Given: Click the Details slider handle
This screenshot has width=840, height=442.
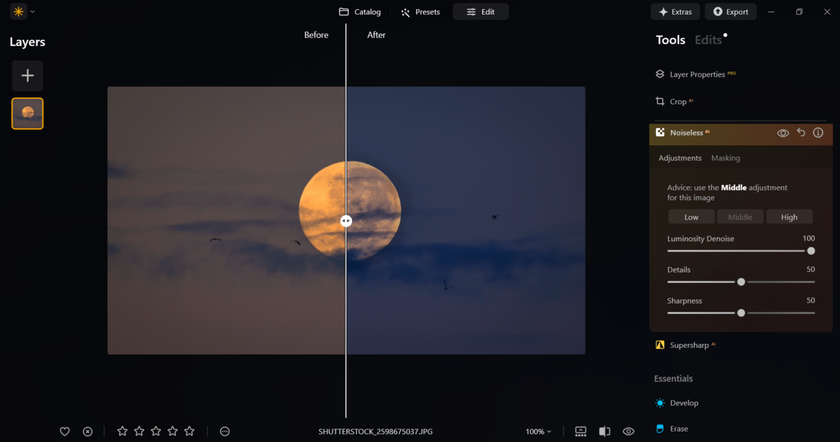Looking at the screenshot, I should point(741,282).
